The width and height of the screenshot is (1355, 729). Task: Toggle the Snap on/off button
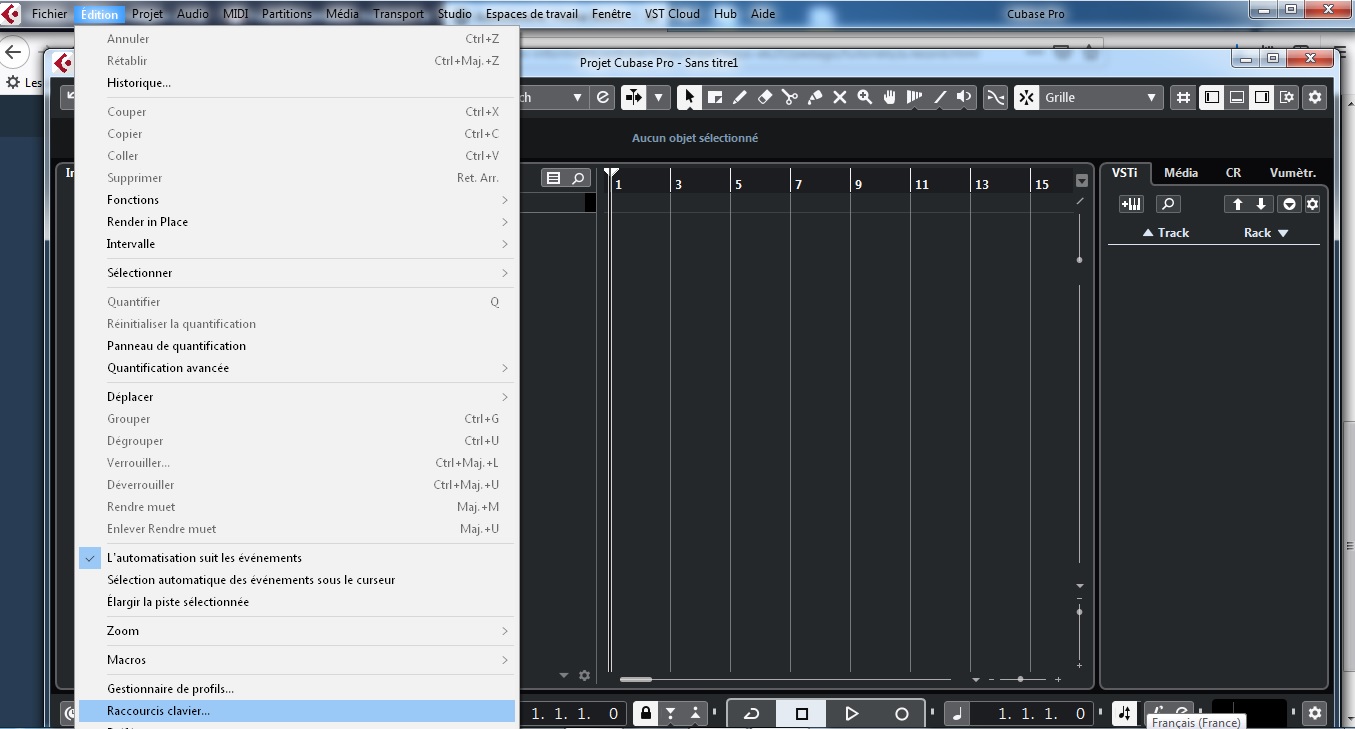(1026, 97)
